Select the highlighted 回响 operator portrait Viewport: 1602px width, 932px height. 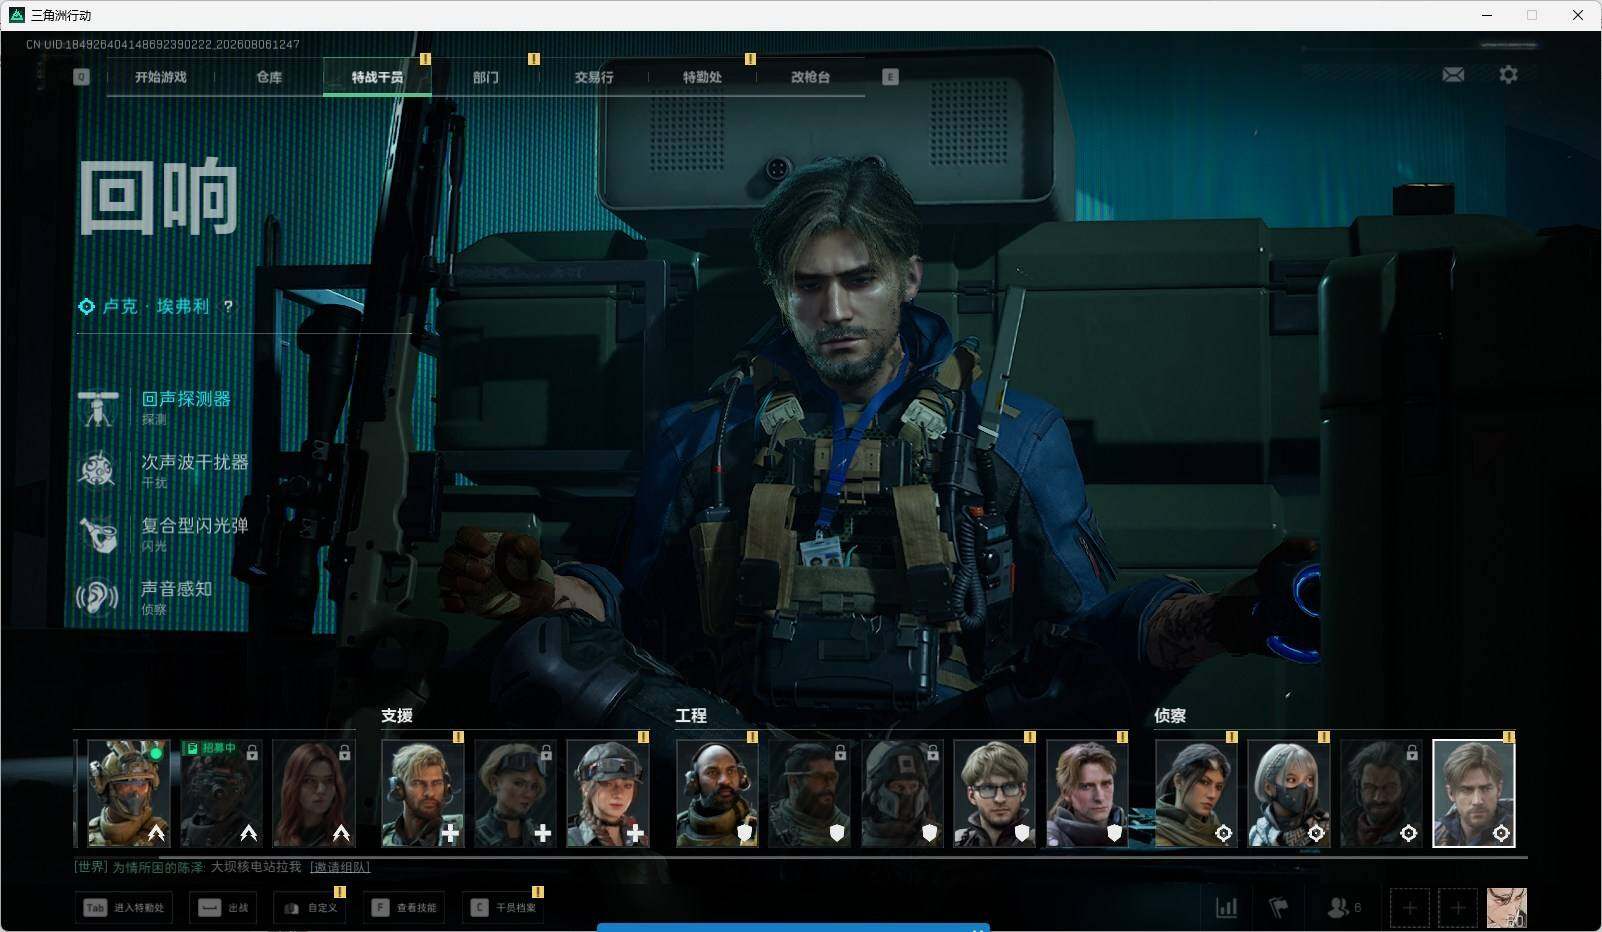pos(1474,793)
